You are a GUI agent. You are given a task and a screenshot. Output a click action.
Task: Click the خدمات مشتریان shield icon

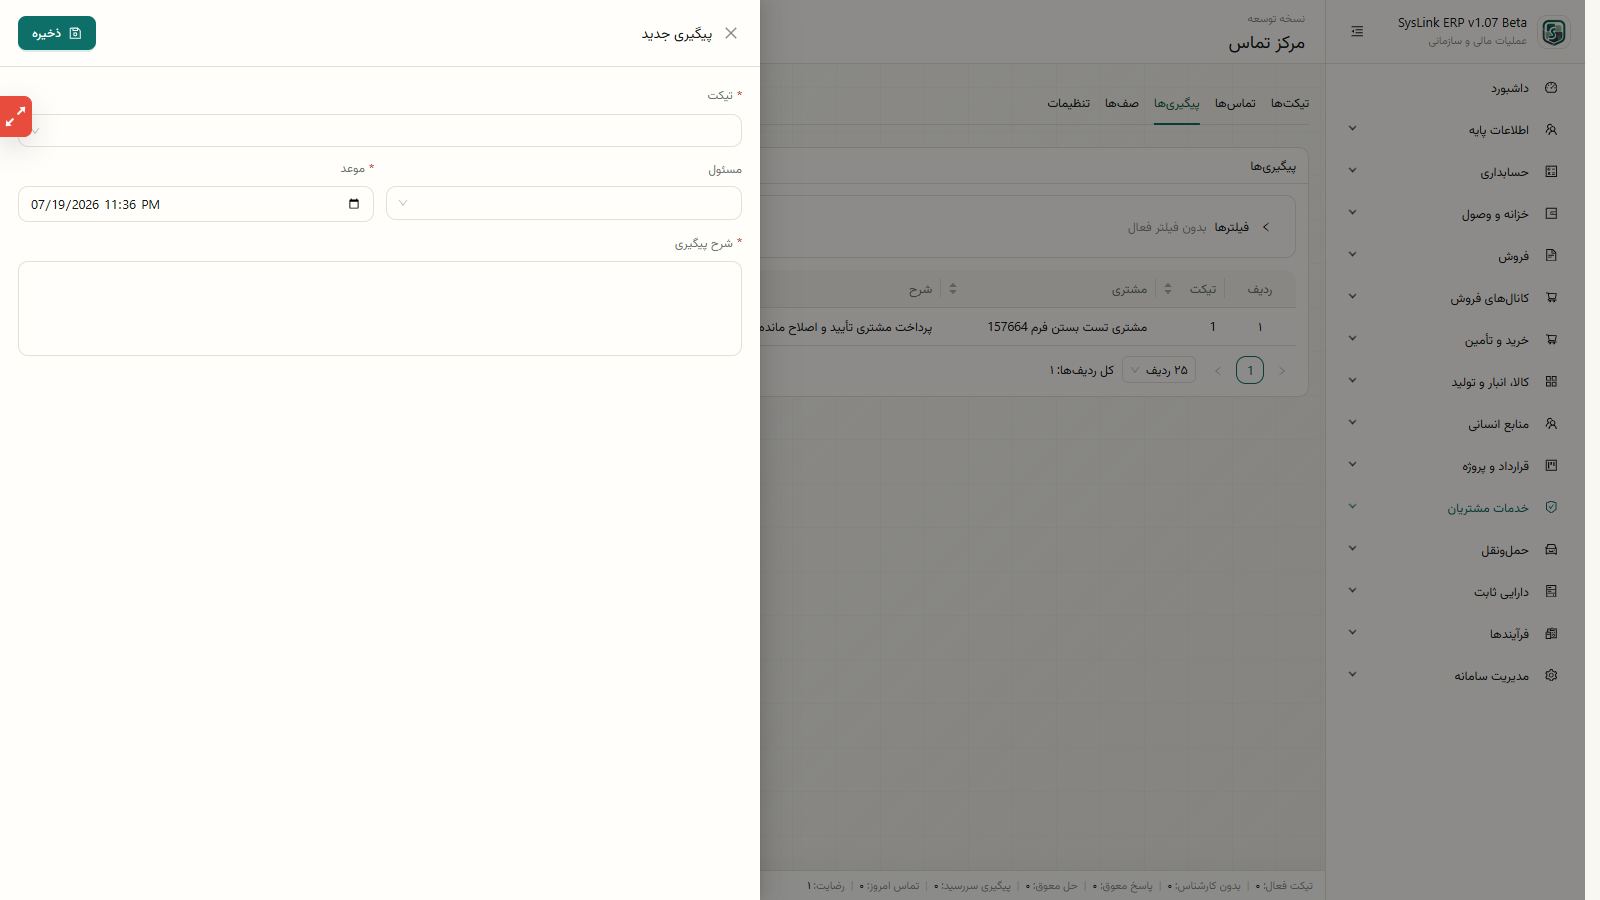1551,508
